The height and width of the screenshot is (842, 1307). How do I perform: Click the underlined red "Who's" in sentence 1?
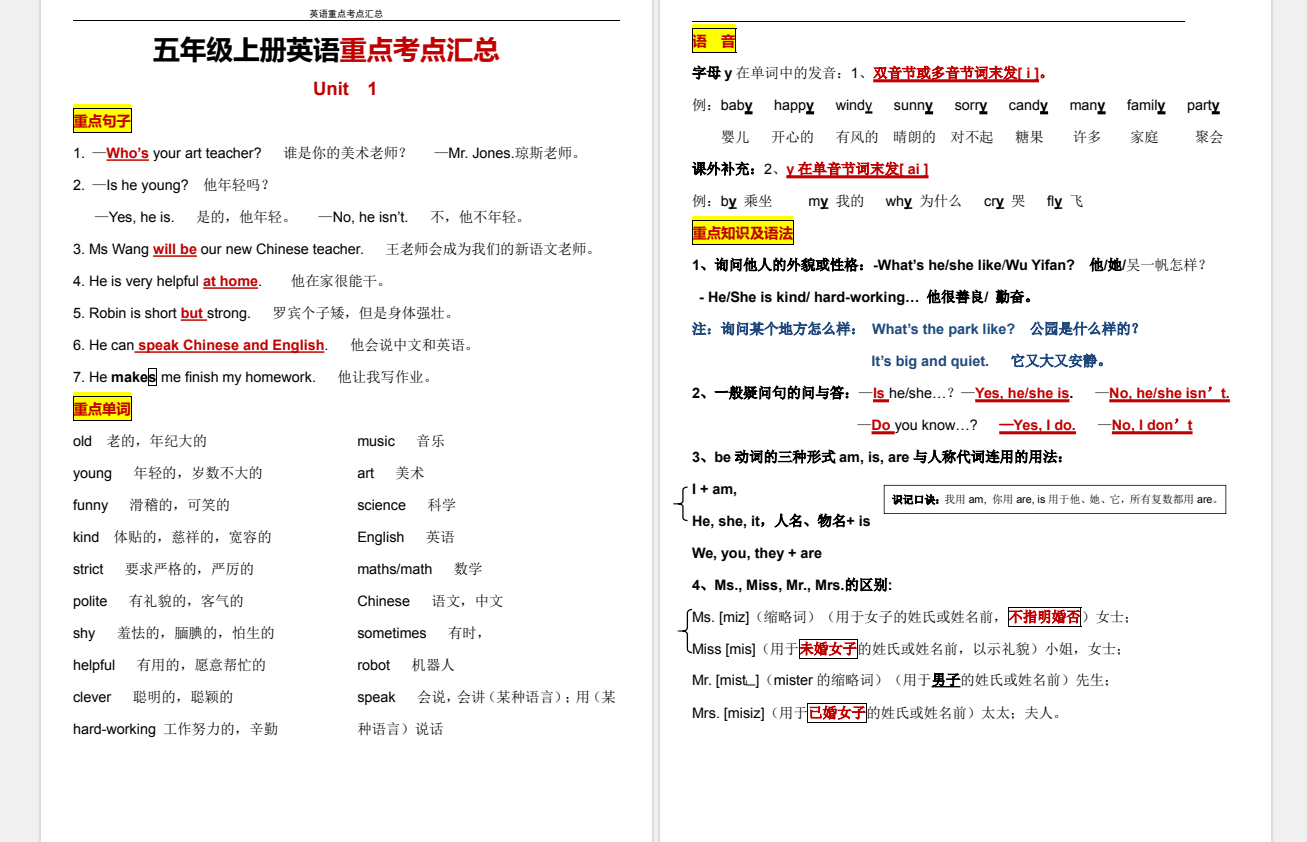[x=127, y=153]
